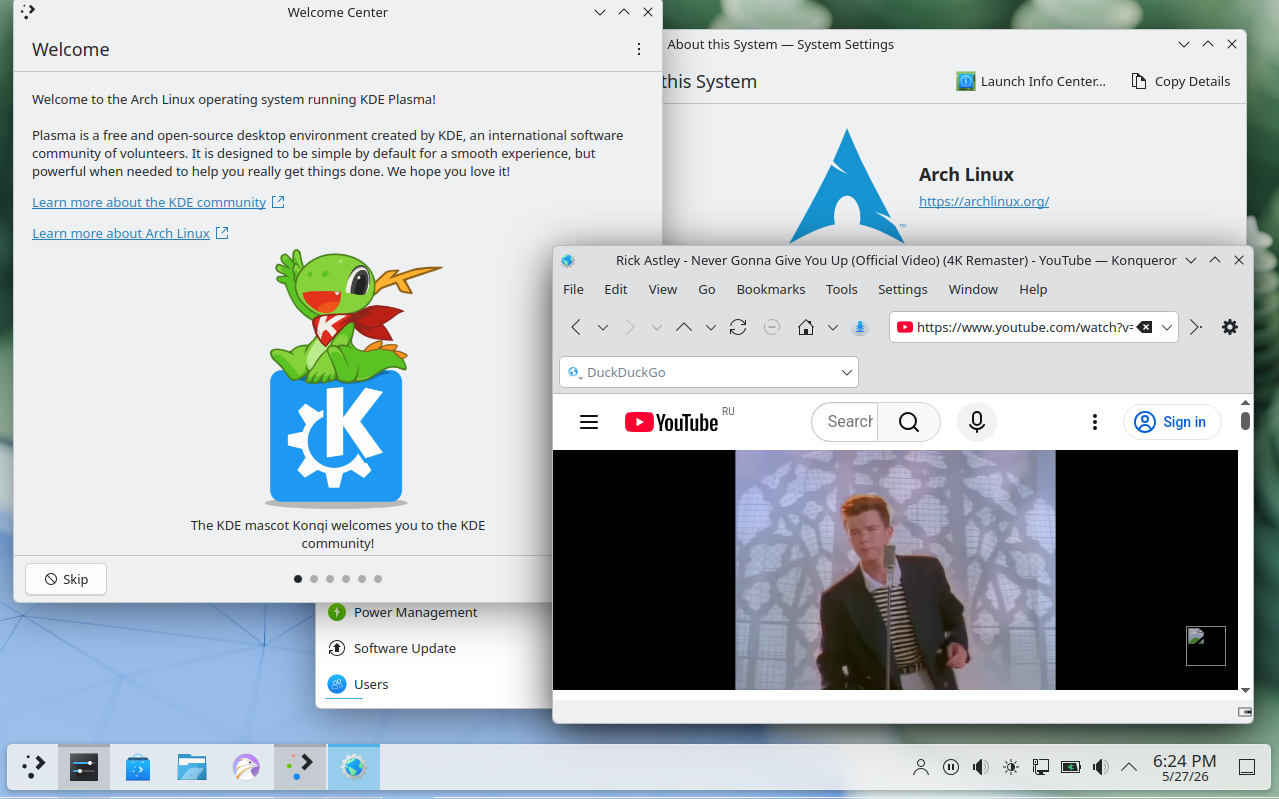Reload the YouTube page in Konqueror
The height and width of the screenshot is (799, 1279).
[x=738, y=327]
